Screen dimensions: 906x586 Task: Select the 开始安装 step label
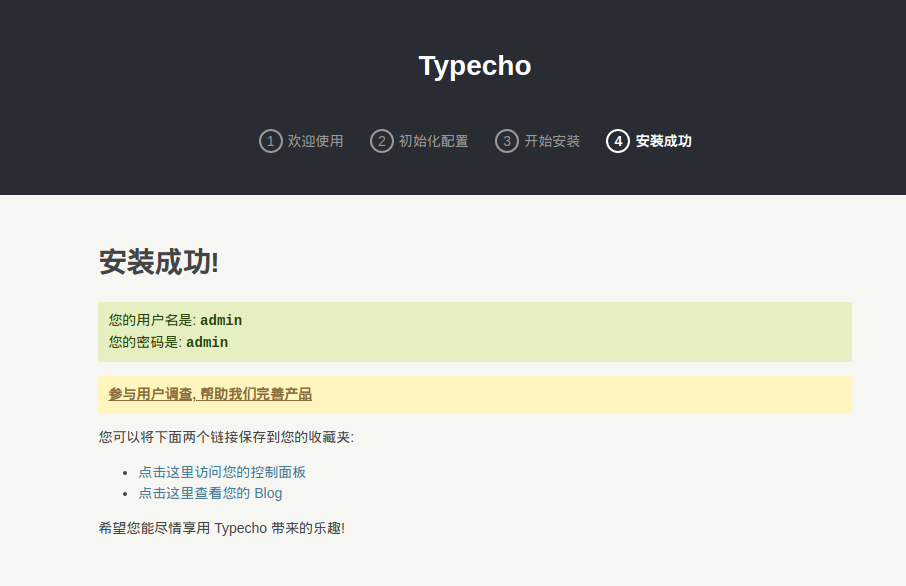pyautogui.click(x=553, y=141)
